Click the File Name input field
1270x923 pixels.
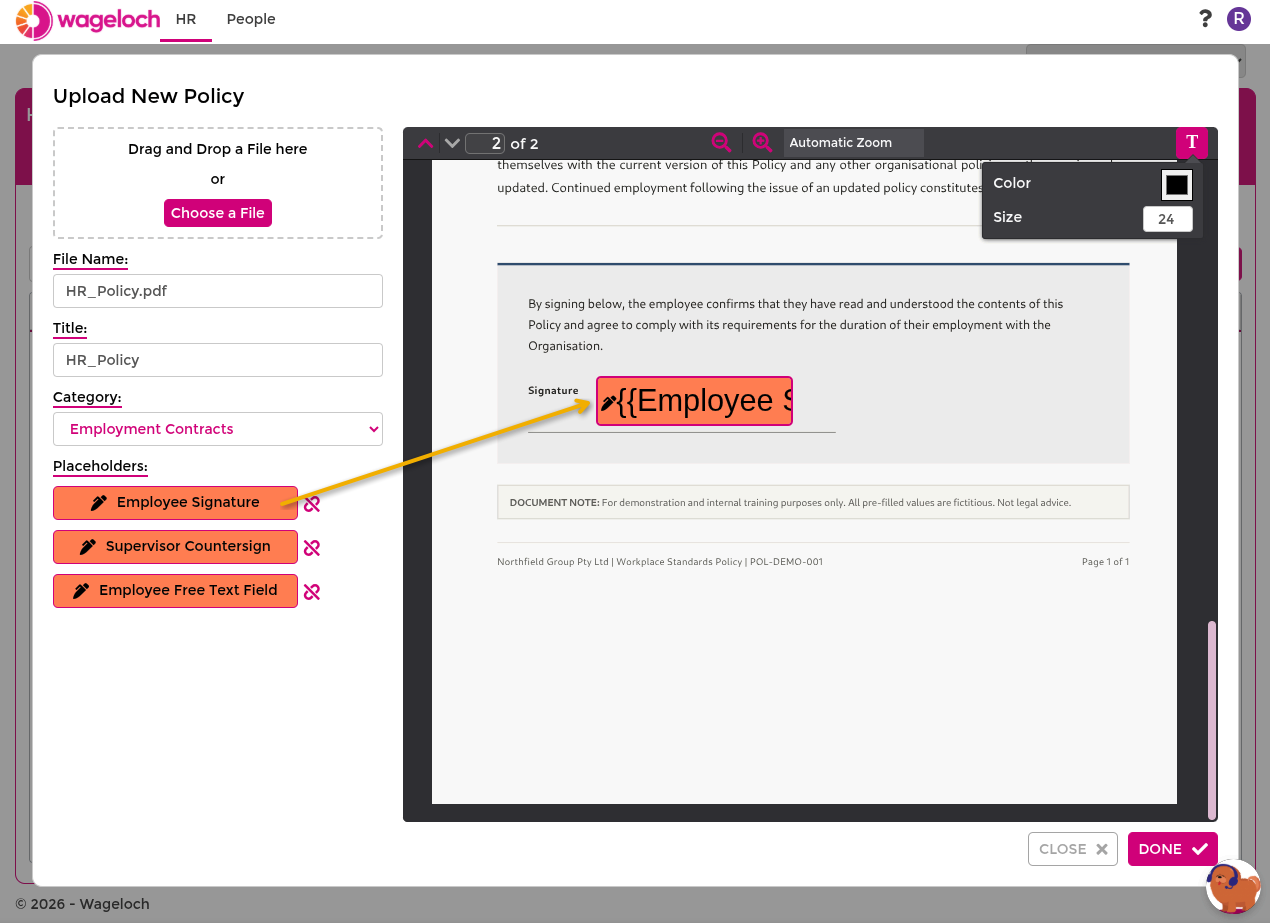(x=218, y=291)
